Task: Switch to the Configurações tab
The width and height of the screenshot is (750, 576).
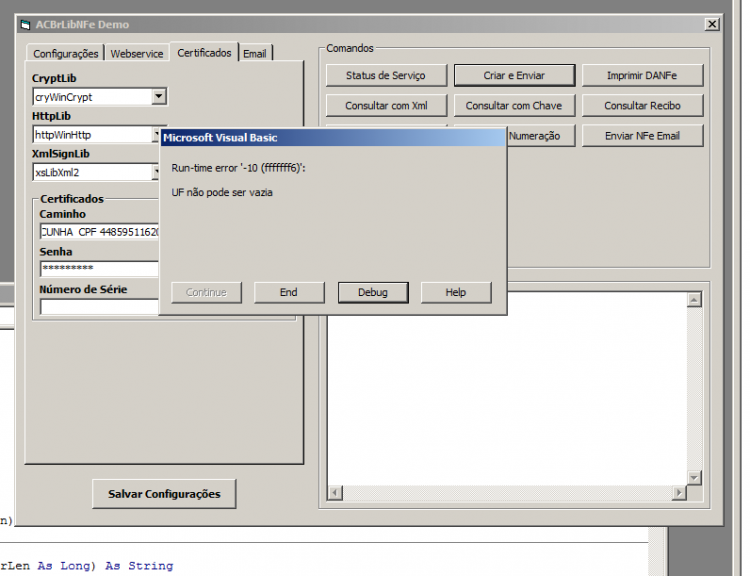Action: pyautogui.click(x=66, y=54)
